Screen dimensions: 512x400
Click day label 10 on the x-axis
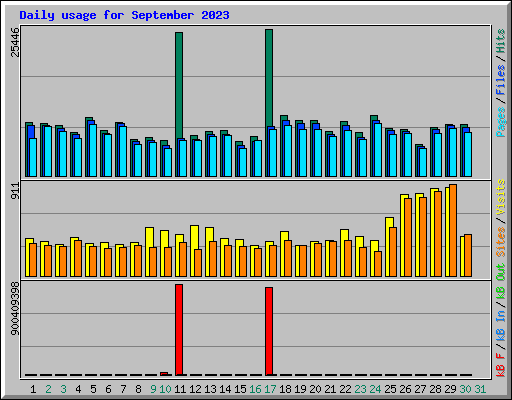[x=165, y=389]
